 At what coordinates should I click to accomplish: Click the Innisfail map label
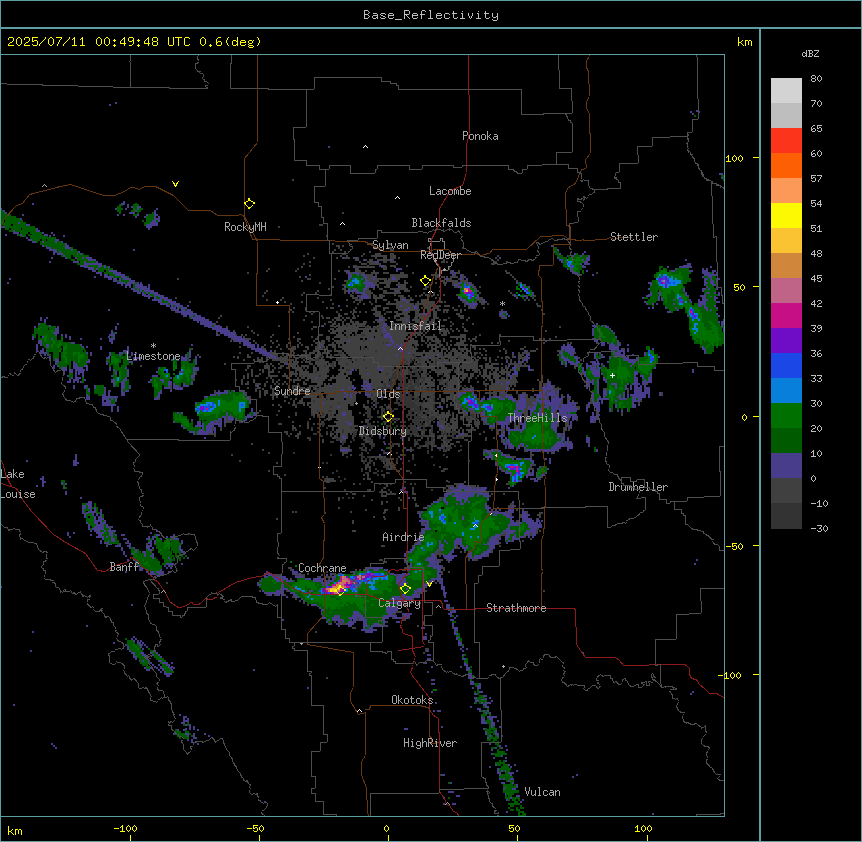(415, 326)
